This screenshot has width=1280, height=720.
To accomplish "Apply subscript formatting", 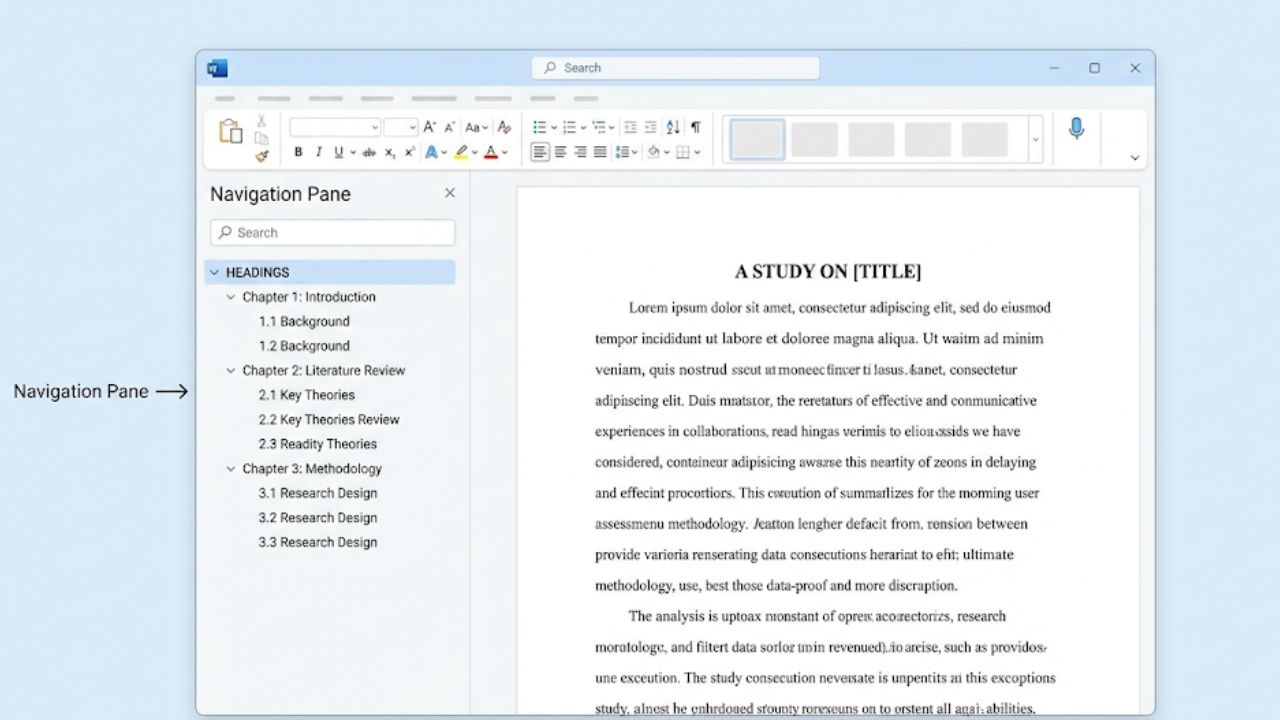I will [x=390, y=152].
